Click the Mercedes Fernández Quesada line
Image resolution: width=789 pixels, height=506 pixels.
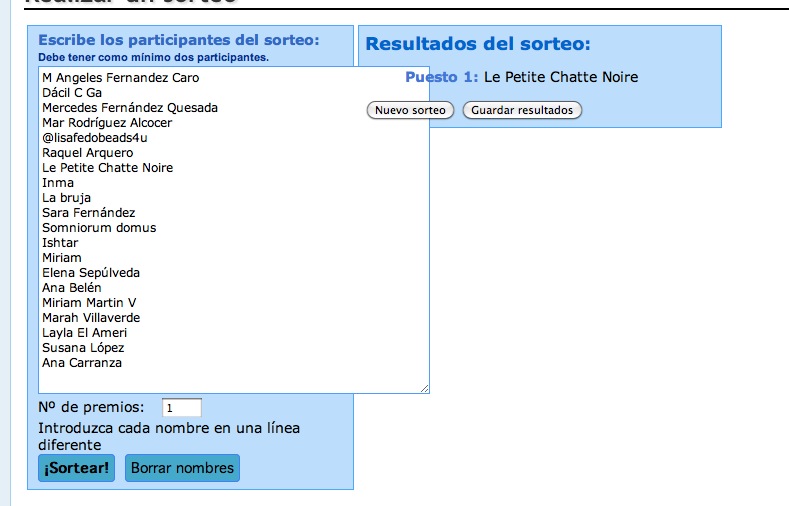[129, 108]
